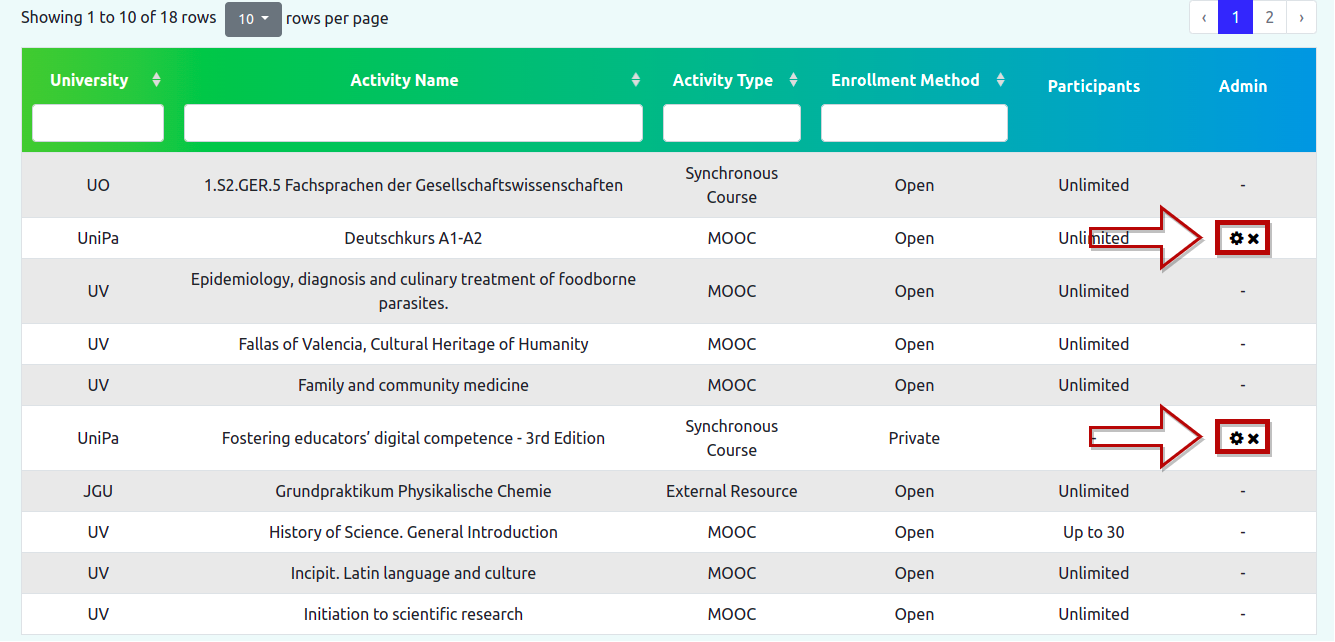The image size is (1335, 642).
Task: Select Initiation to scientific research activity
Action: (x=413, y=614)
